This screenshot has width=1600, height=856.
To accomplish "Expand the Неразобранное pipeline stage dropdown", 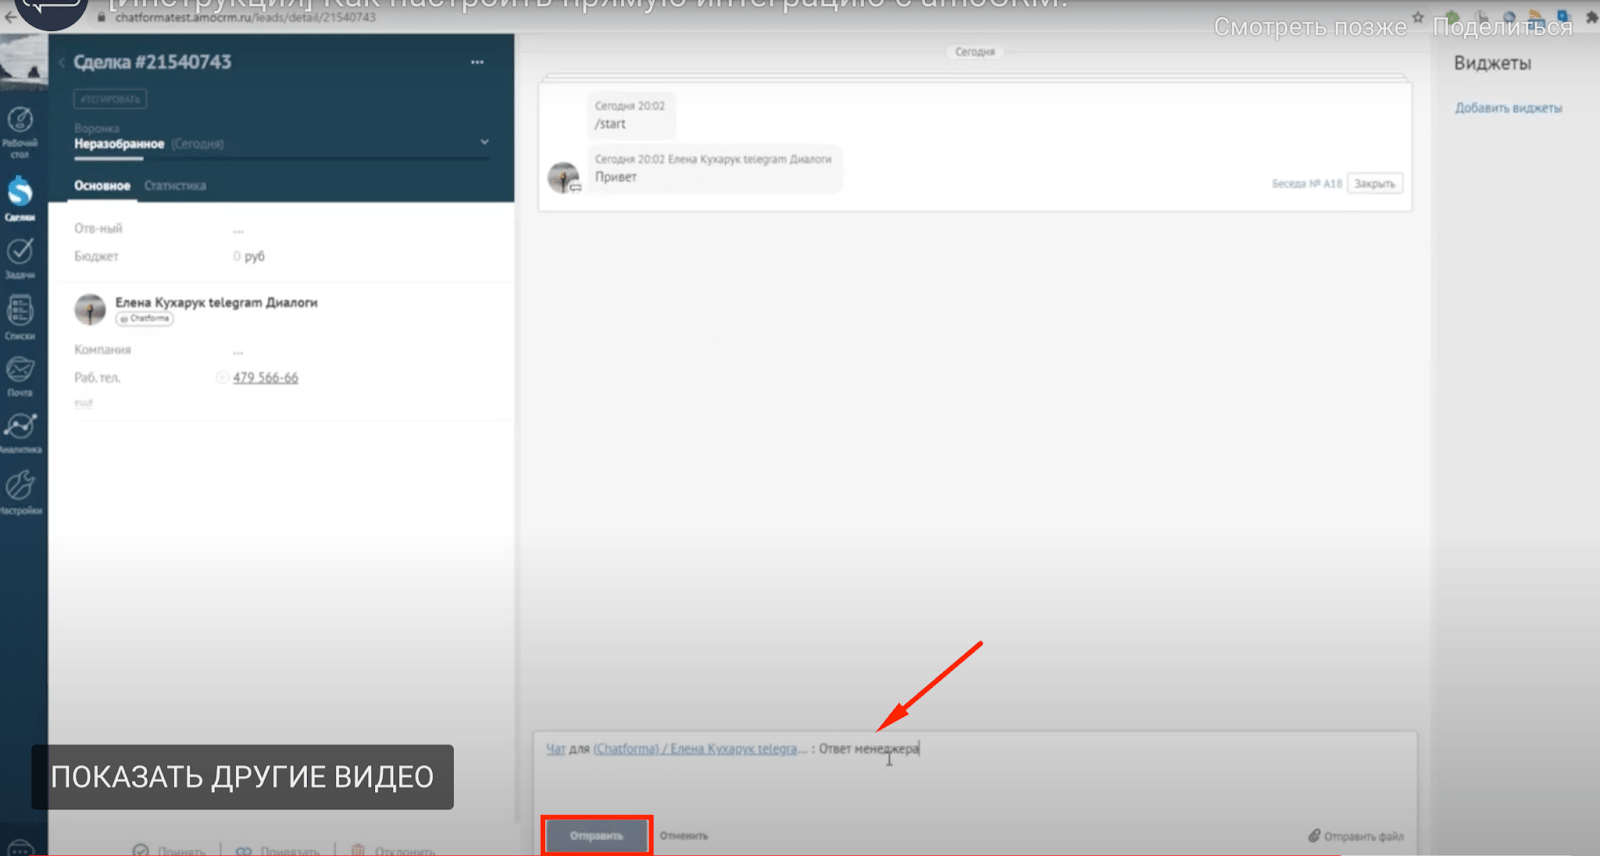I will click(484, 142).
